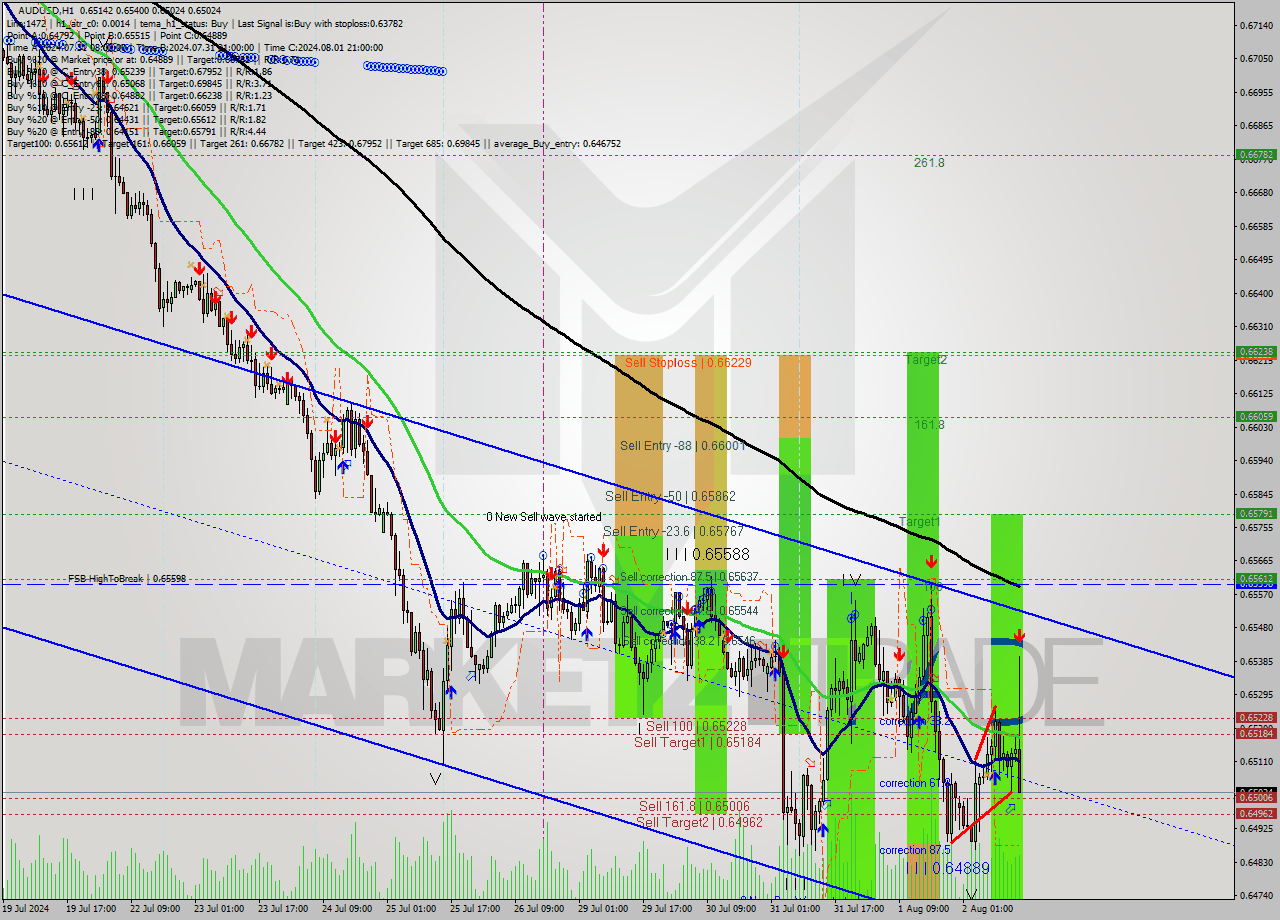
Task: Click the blue 'correction 61.8' label
Action: pos(915,783)
